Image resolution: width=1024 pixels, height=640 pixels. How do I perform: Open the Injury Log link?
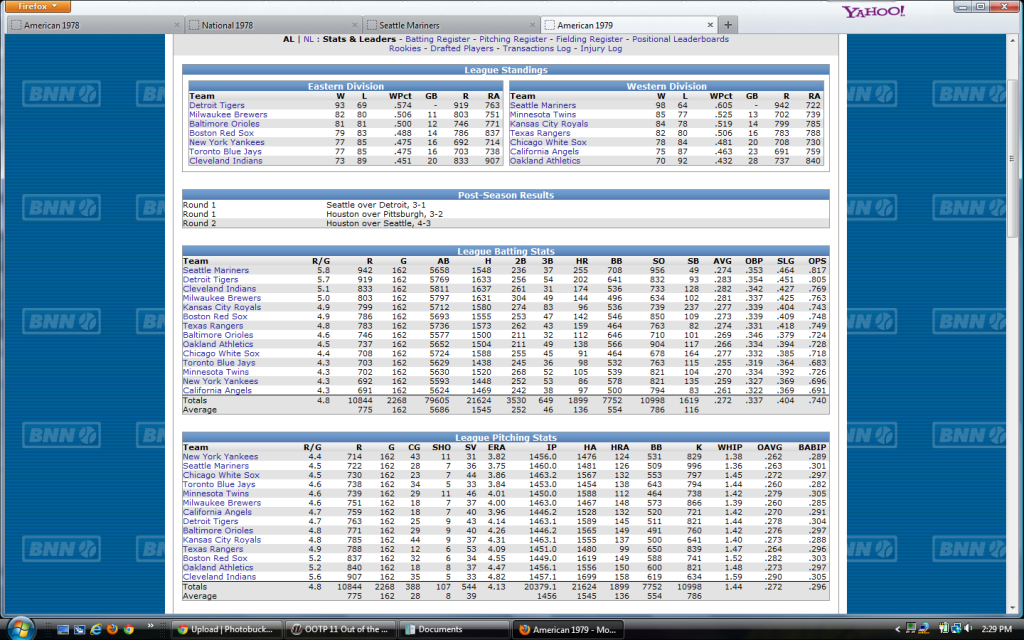point(601,48)
